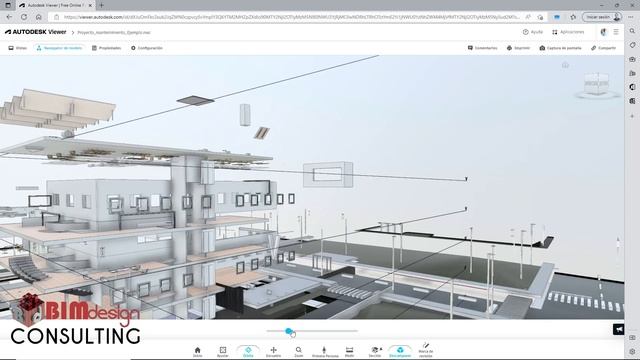640x360 pixels.
Task: Open a new browser tab
Action: coord(101,5)
